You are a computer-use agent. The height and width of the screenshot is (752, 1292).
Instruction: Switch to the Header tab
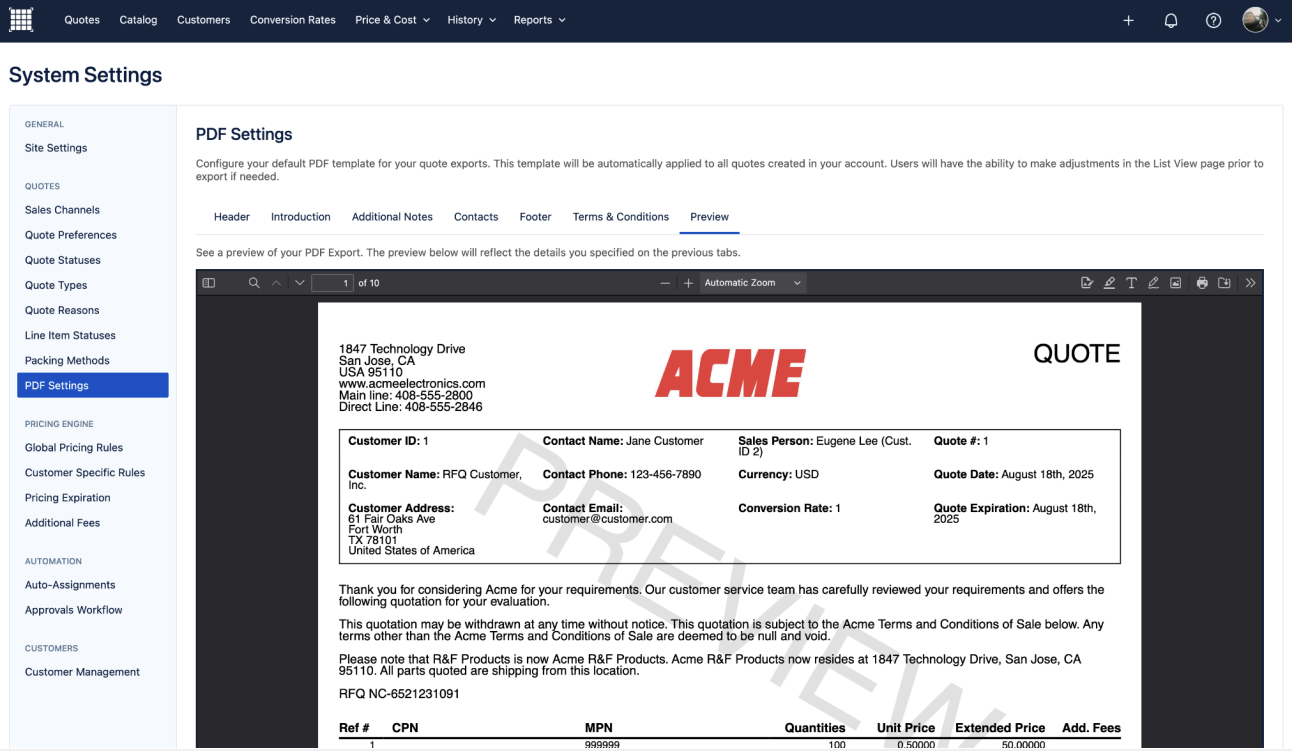click(x=232, y=217)
